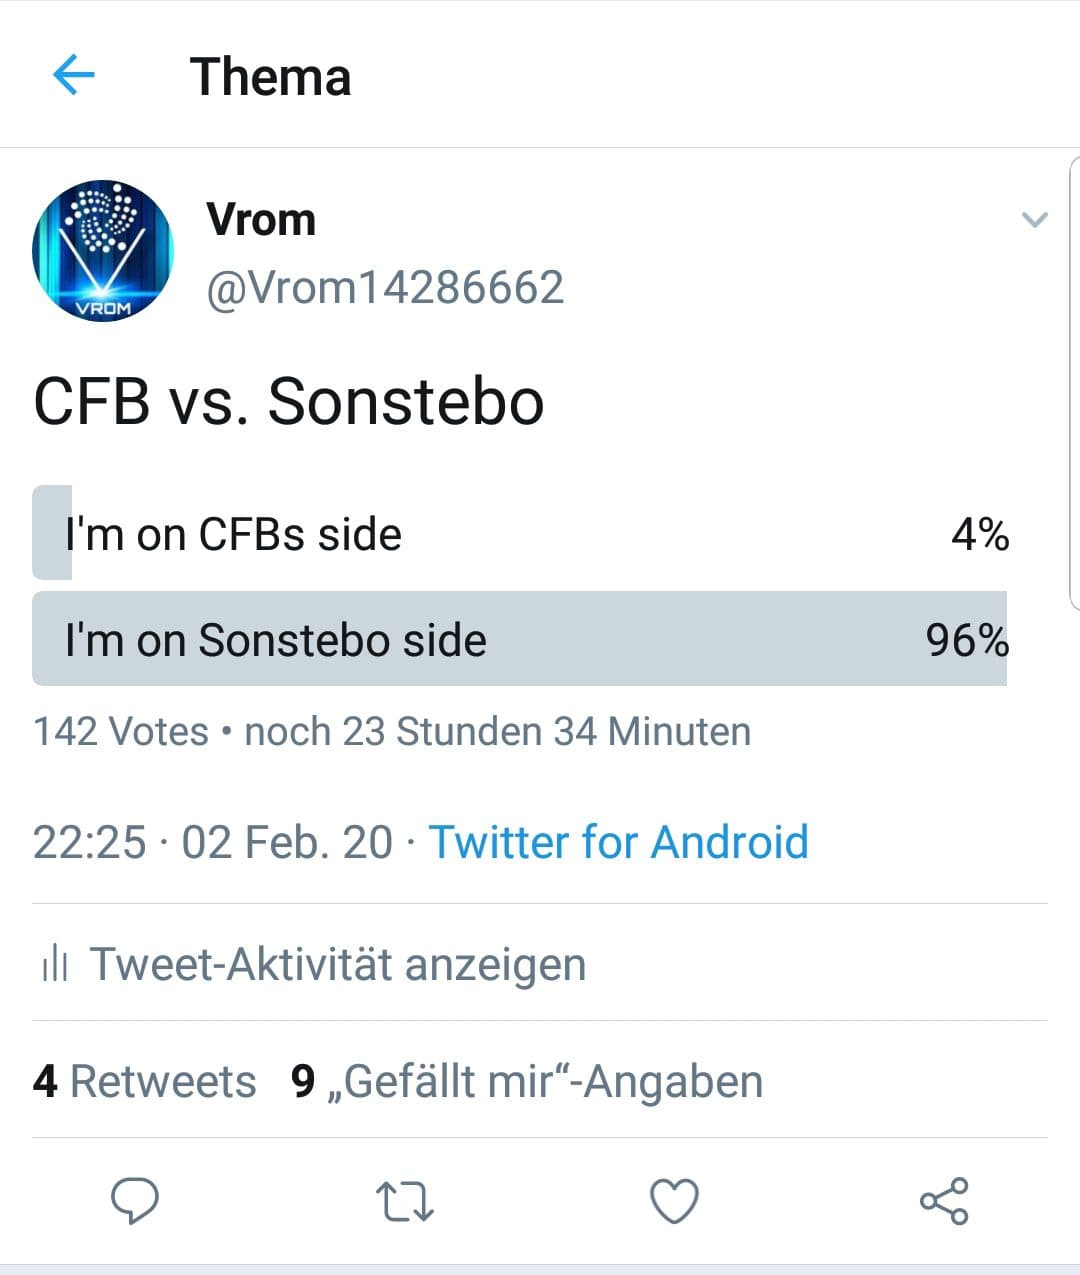This screenshot has height=1275, width=1080.
Task: Tap the 142 Votes poll info
Action: pyautogui.click(x=121, y=732)
